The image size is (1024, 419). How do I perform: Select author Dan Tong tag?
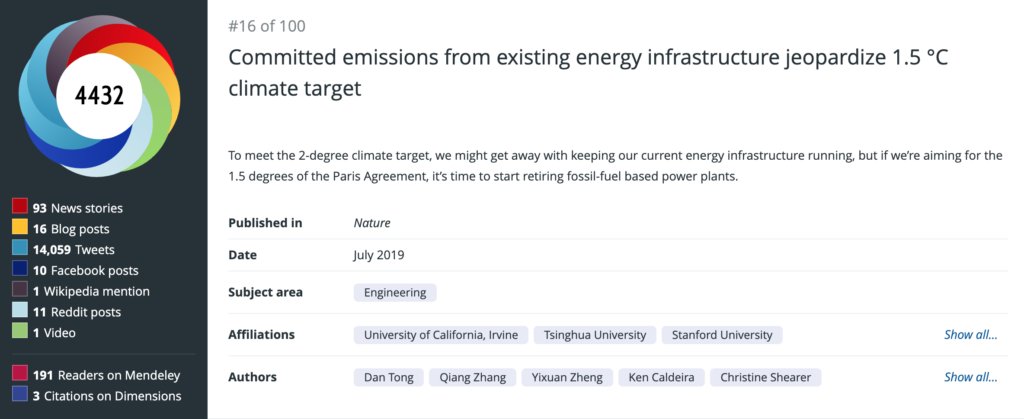tap(387, 377)
